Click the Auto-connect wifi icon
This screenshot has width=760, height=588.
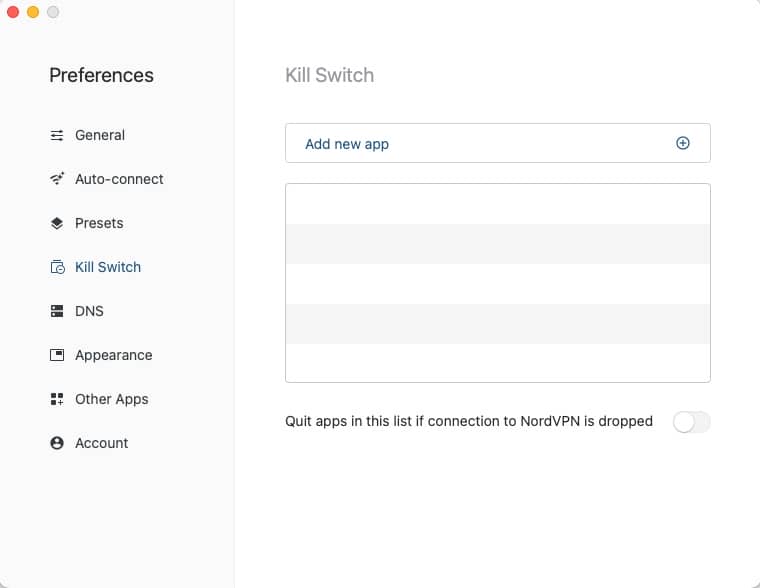click(x=57, y=179)
